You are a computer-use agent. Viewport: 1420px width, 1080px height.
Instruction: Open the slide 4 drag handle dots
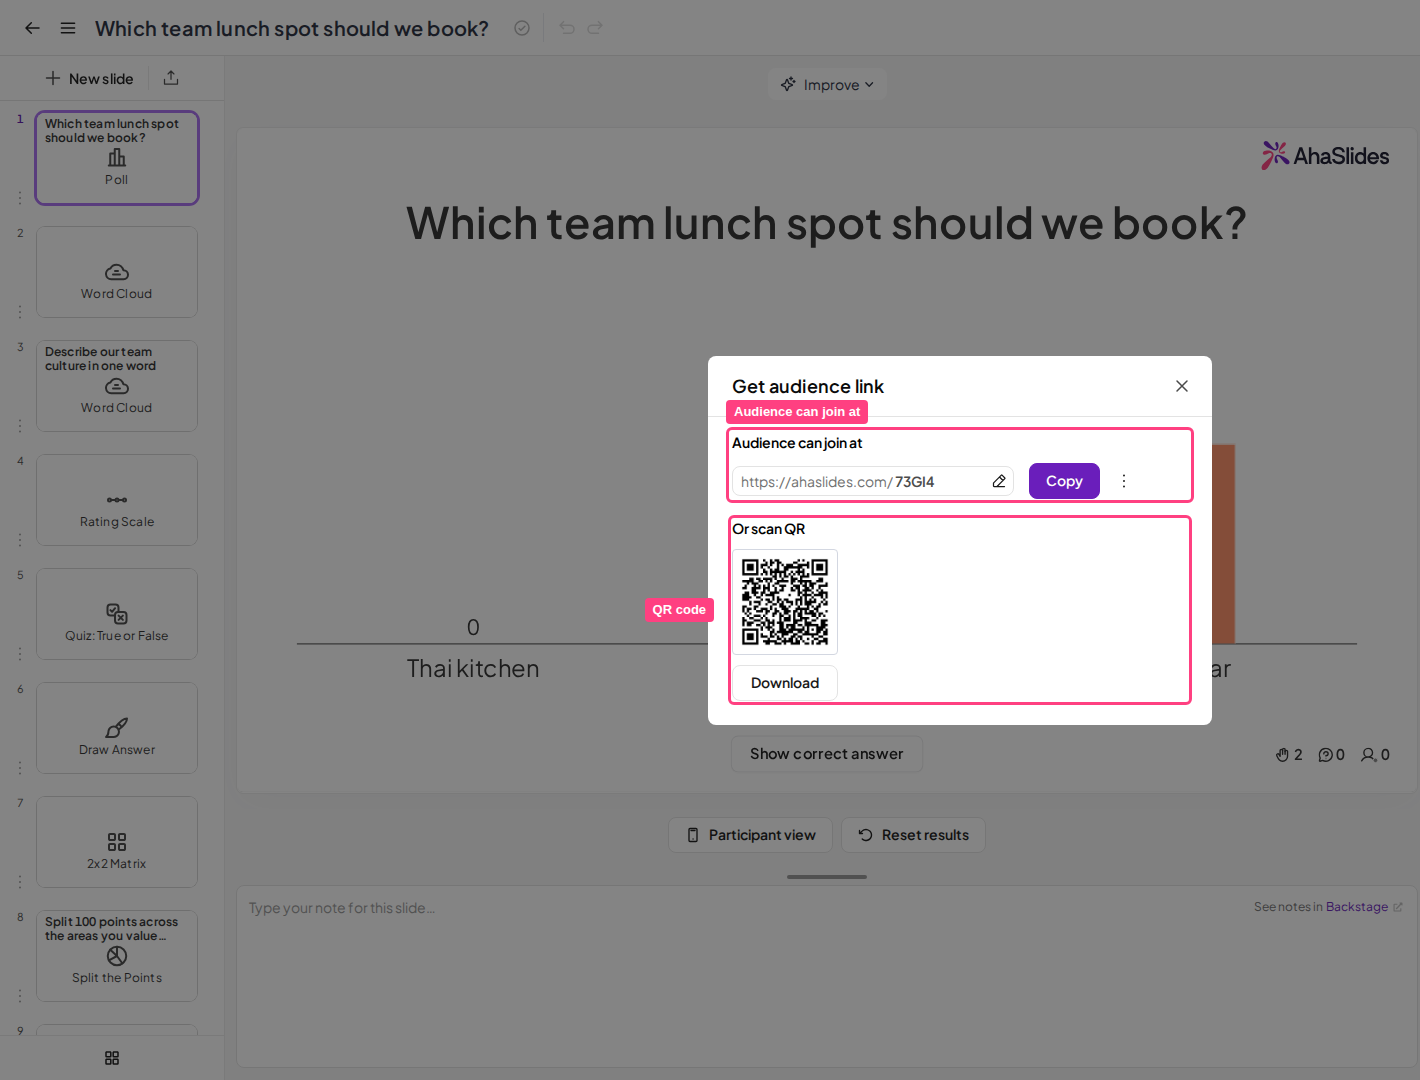tap(20, 540)
